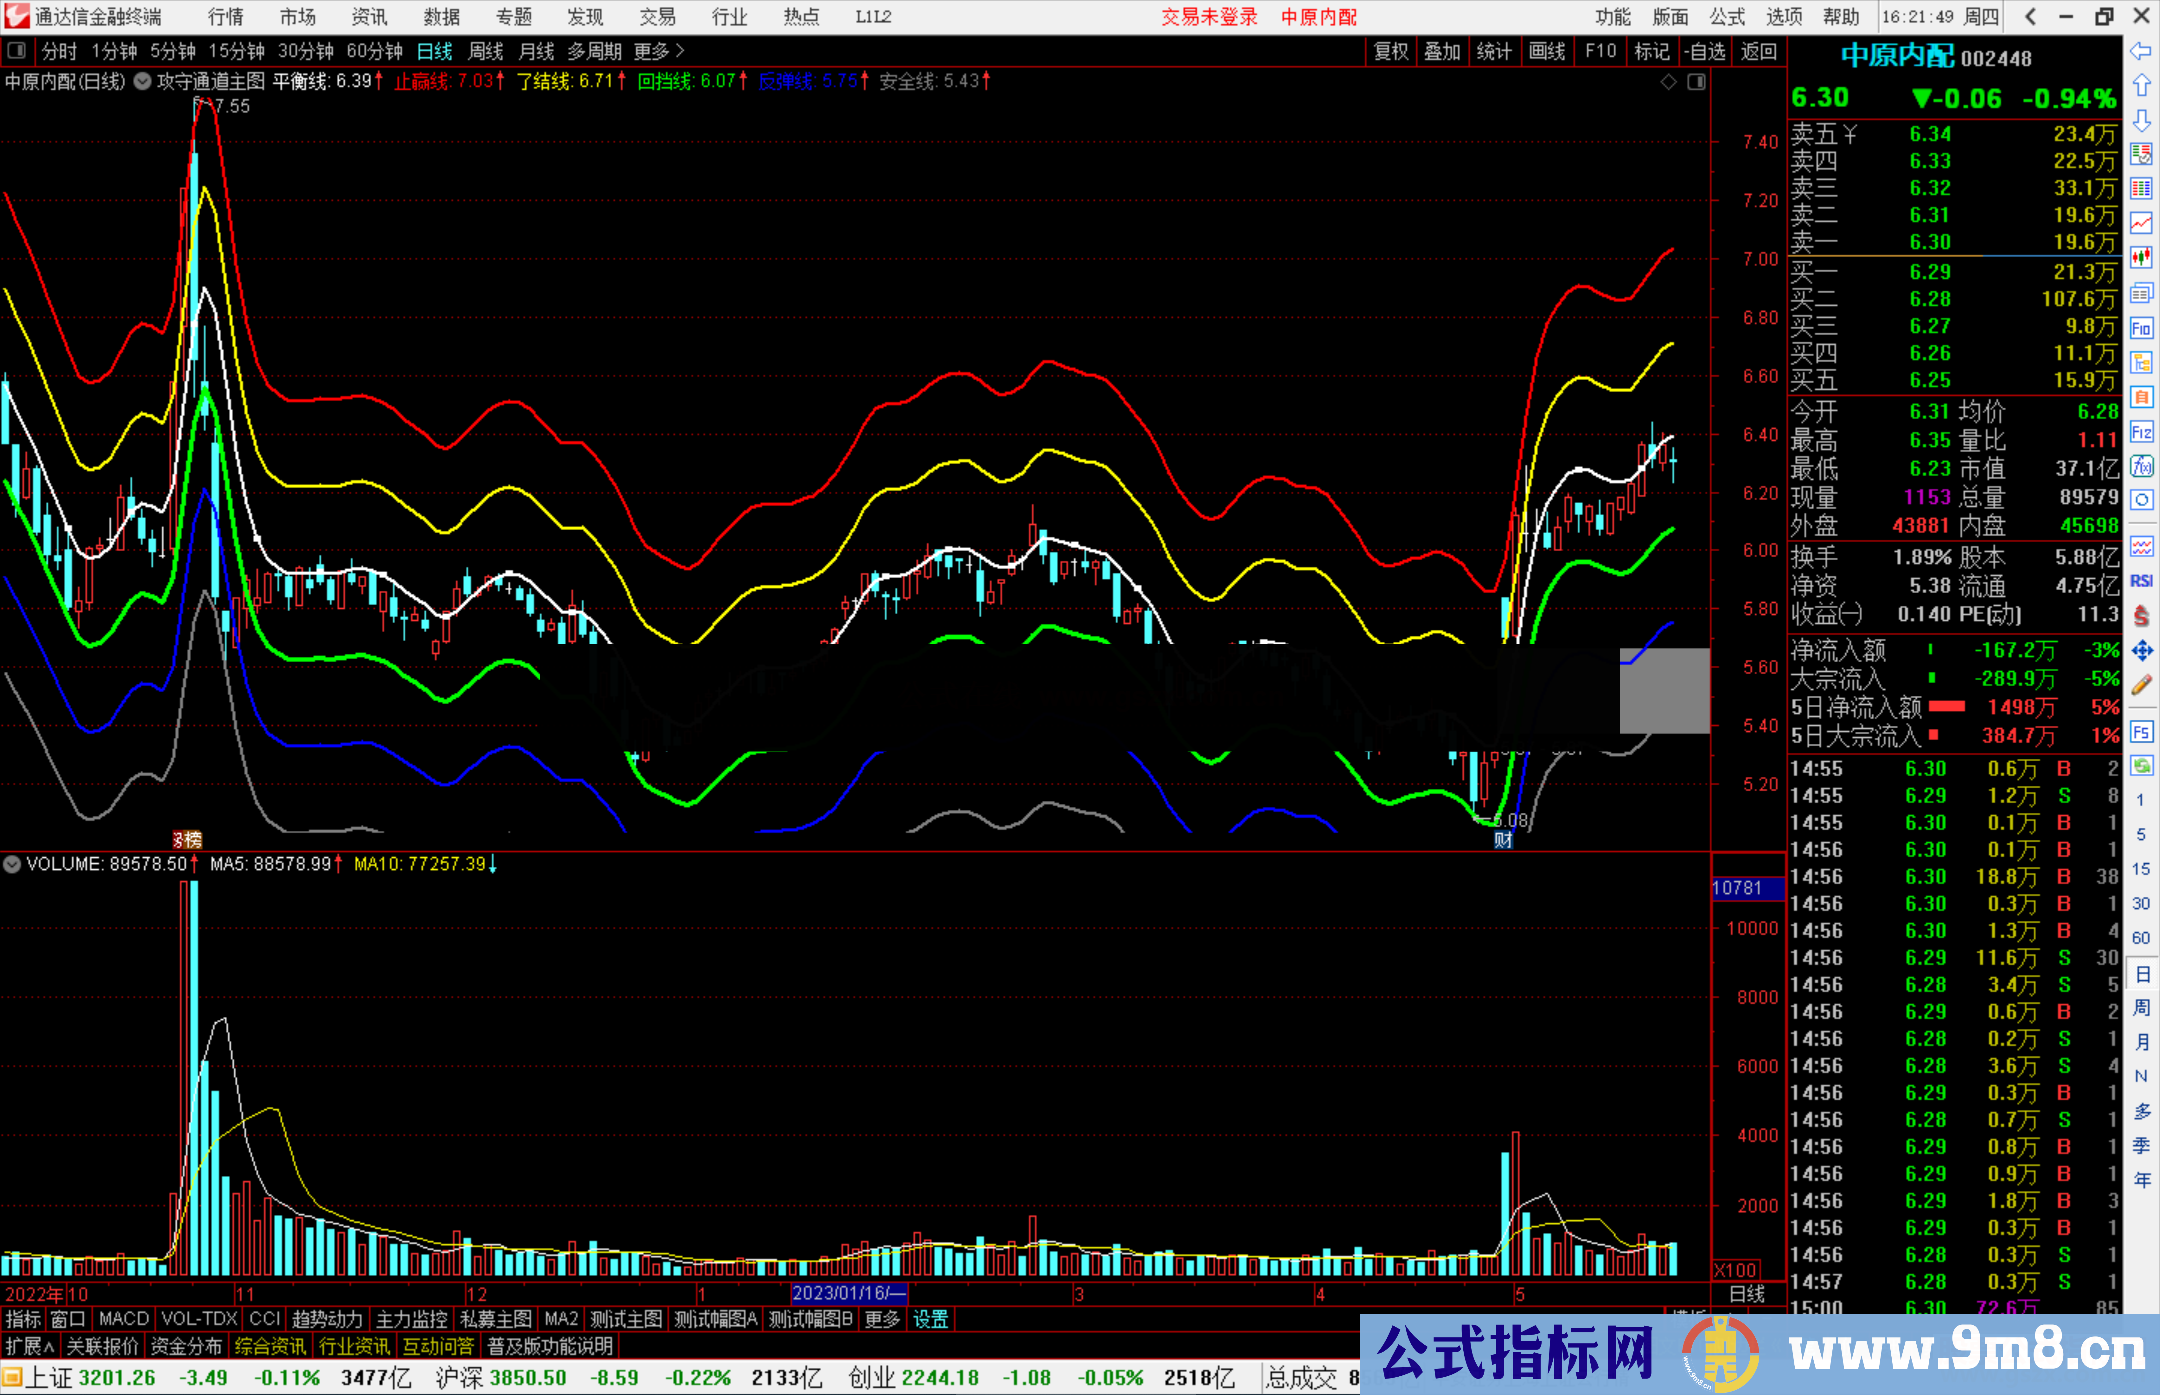Toggle the side panel icon at chart top-right

click(x=1697, y=82)
